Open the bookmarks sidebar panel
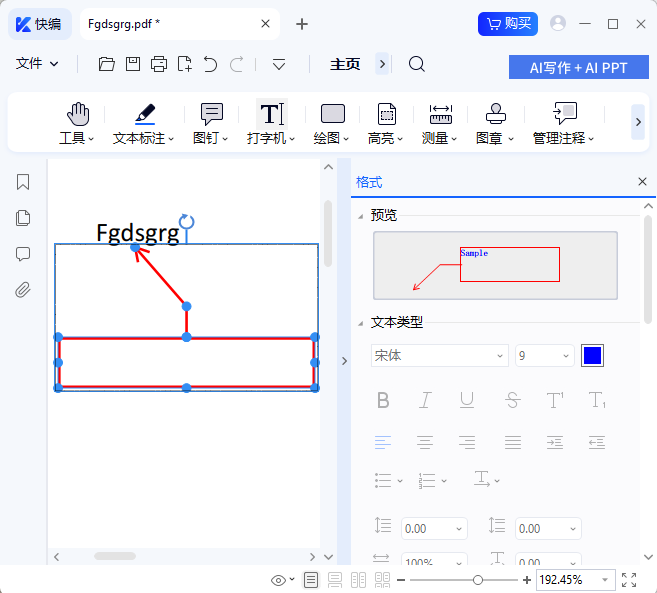 [23, 182]
